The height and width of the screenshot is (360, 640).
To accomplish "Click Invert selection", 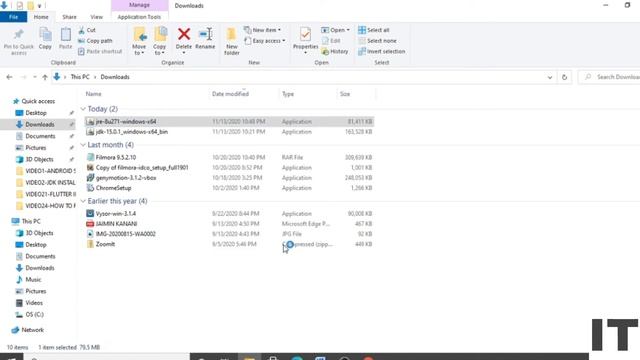I will [x=382, y=51].
